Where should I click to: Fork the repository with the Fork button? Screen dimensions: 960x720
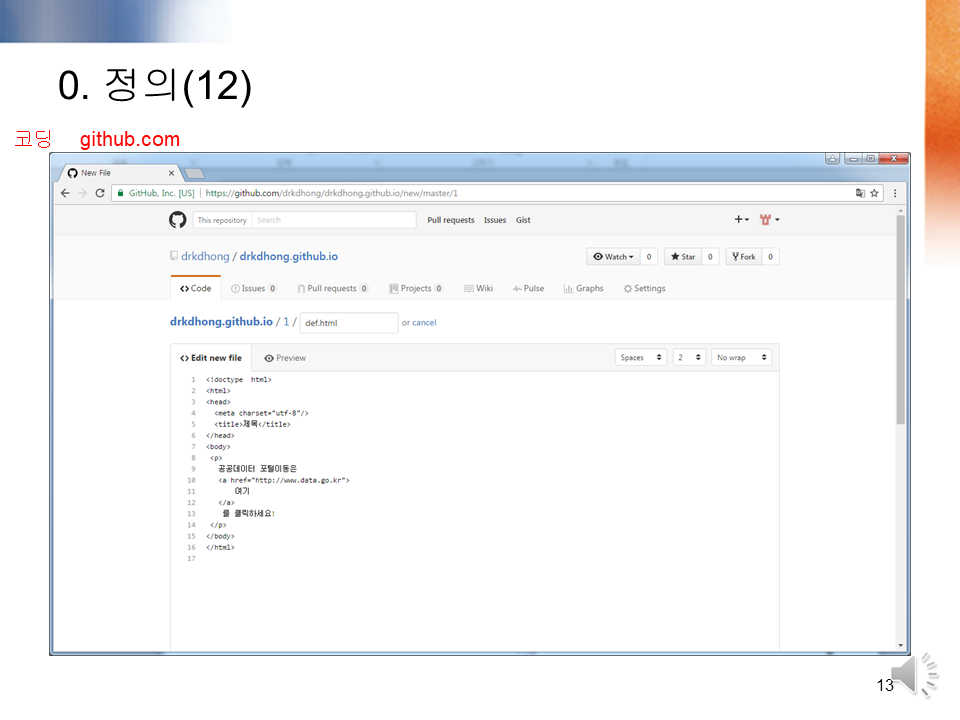(744, 257)
